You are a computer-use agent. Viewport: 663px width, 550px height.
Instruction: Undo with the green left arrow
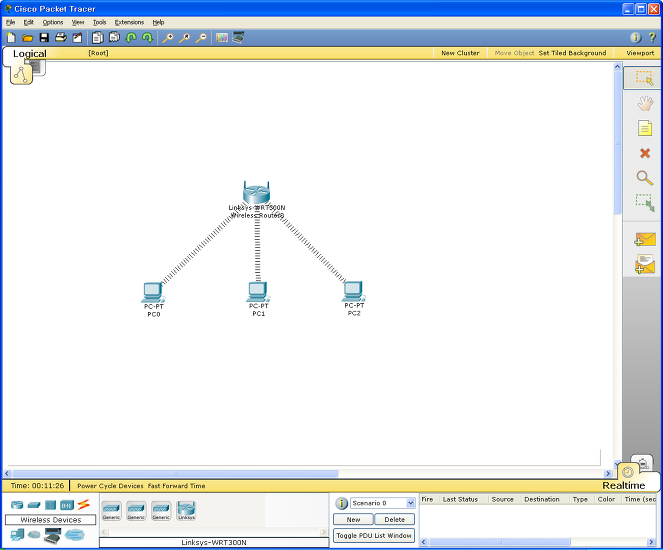pos(131,38)
